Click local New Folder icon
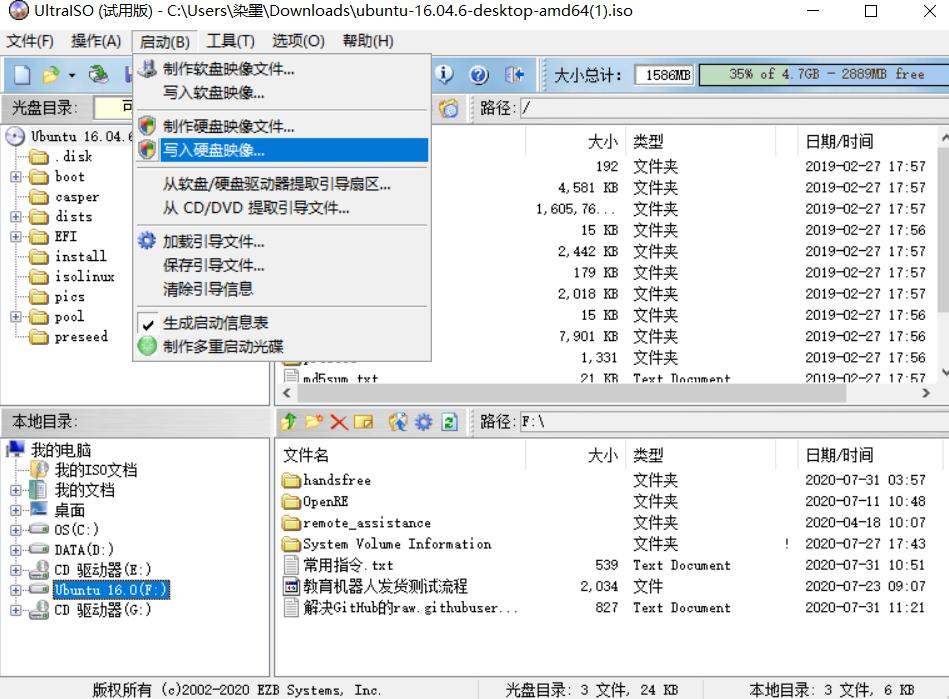949x699 pixels. coord(314,421)
